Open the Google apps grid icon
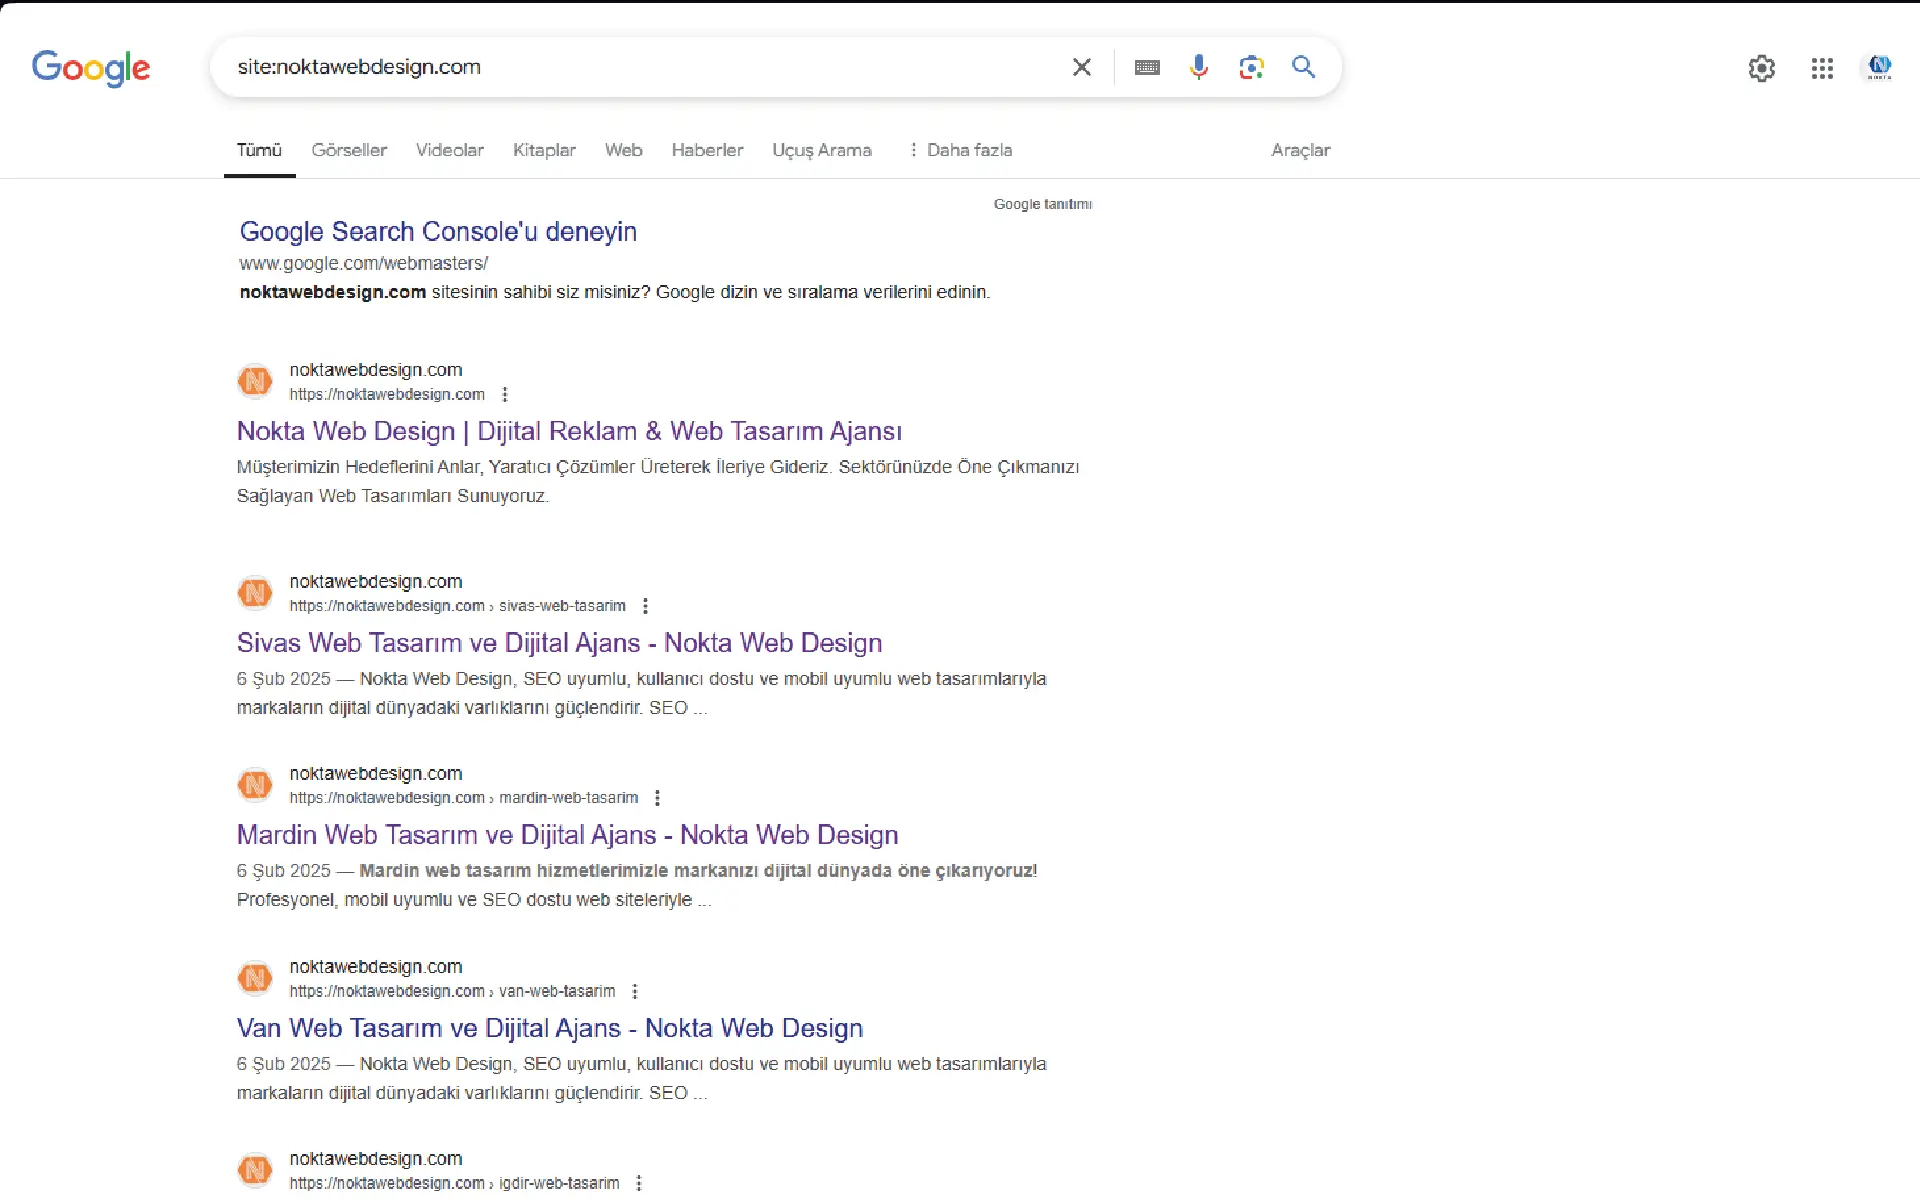The height and width of the screenshot is (1200, 1920). tap(1822, 68)
